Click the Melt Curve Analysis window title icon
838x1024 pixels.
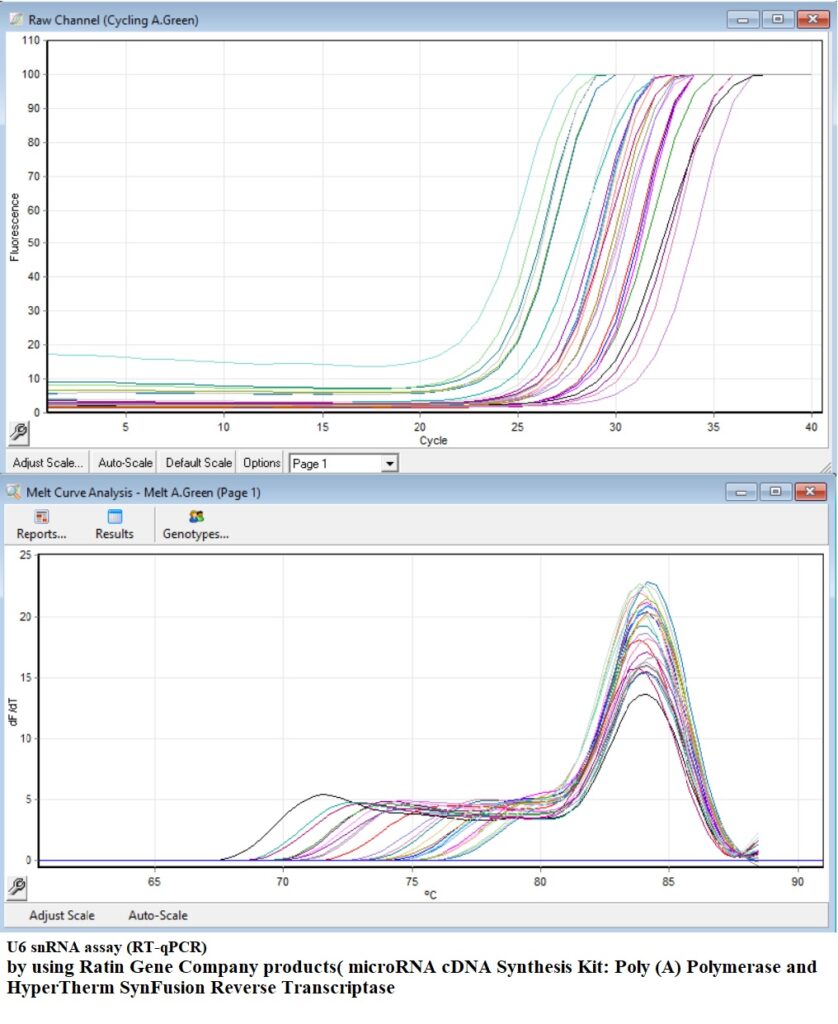[15, 492]
